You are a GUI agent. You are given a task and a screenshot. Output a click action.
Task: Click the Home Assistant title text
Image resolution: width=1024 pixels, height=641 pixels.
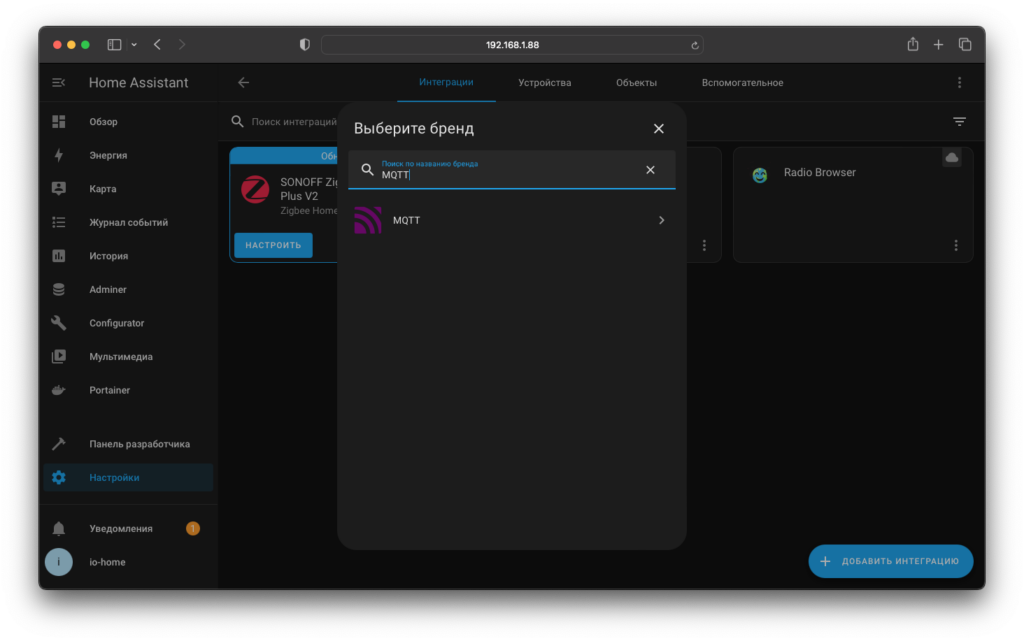click(x=138, y=83)
